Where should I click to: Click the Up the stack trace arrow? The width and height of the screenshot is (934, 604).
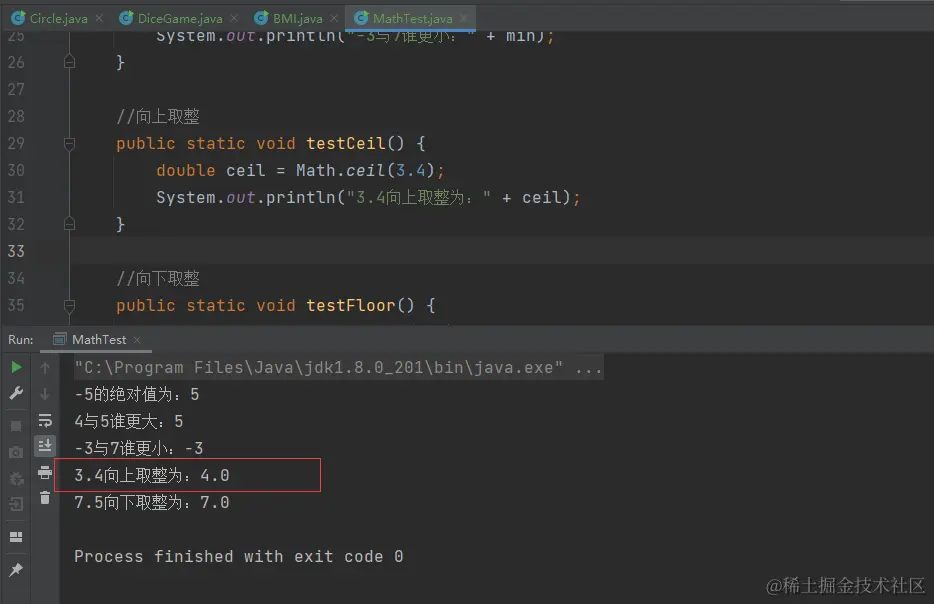tap(45, 368)
